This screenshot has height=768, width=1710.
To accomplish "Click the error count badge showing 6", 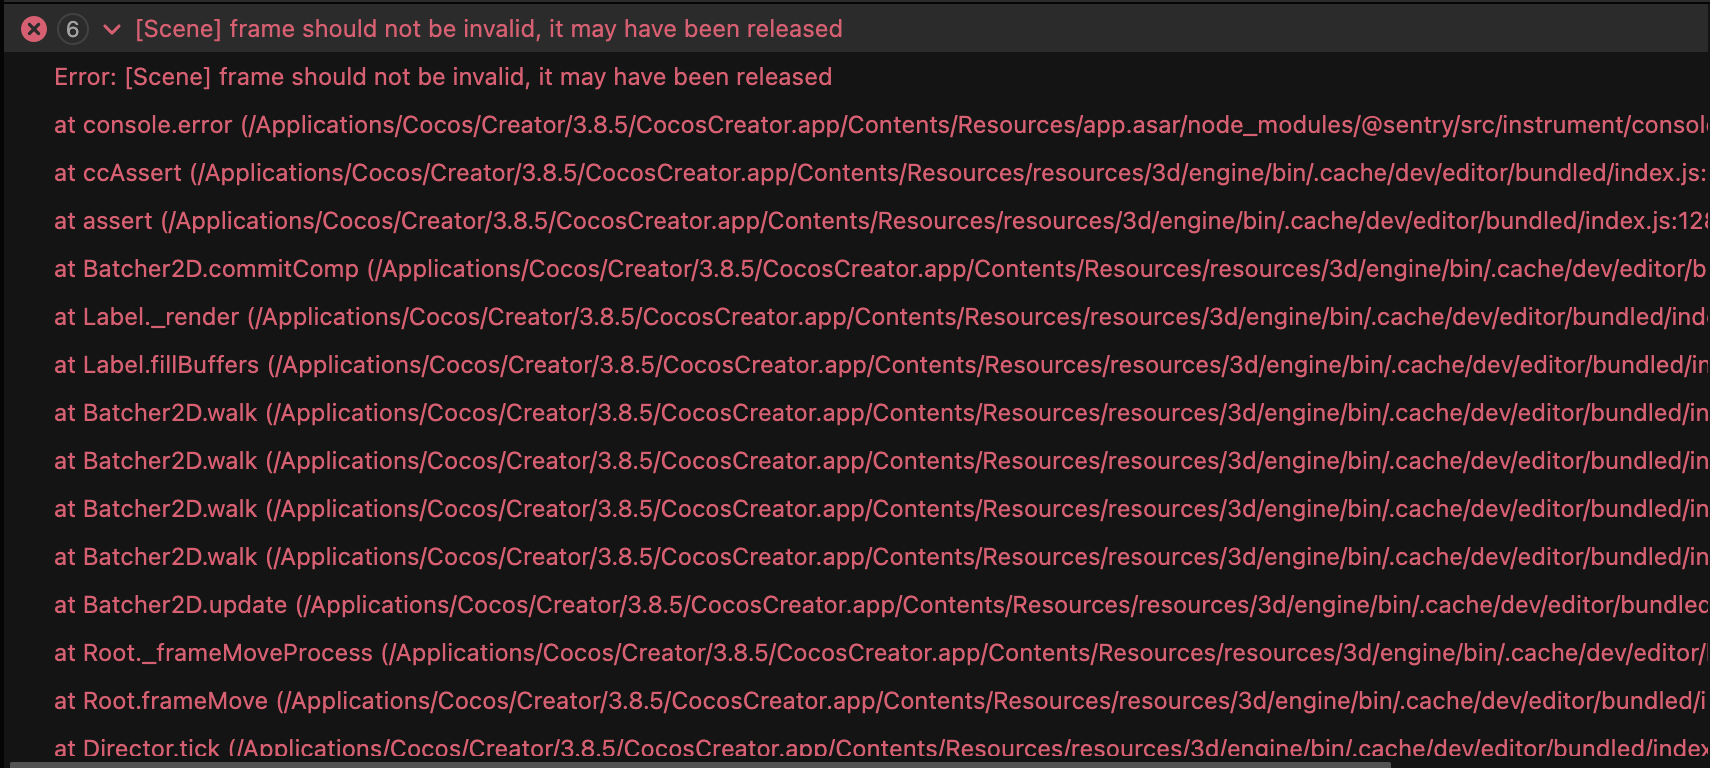I will [72, 29].
